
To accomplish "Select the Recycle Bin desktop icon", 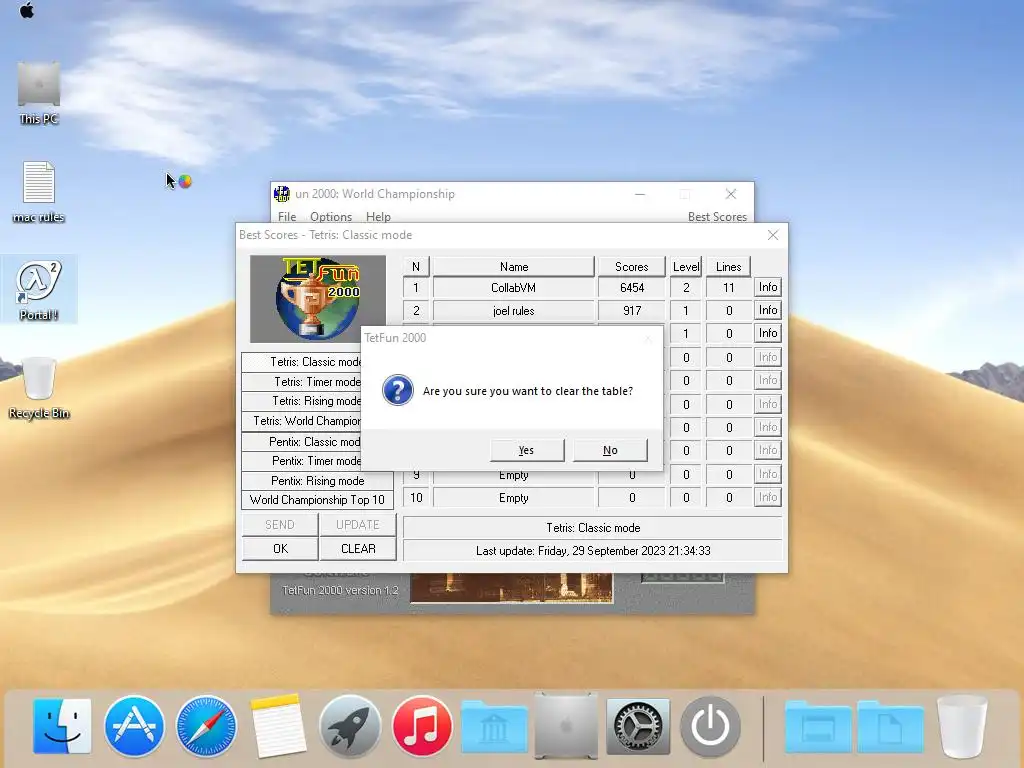I will pyautogui.click(x=39, y=388).
